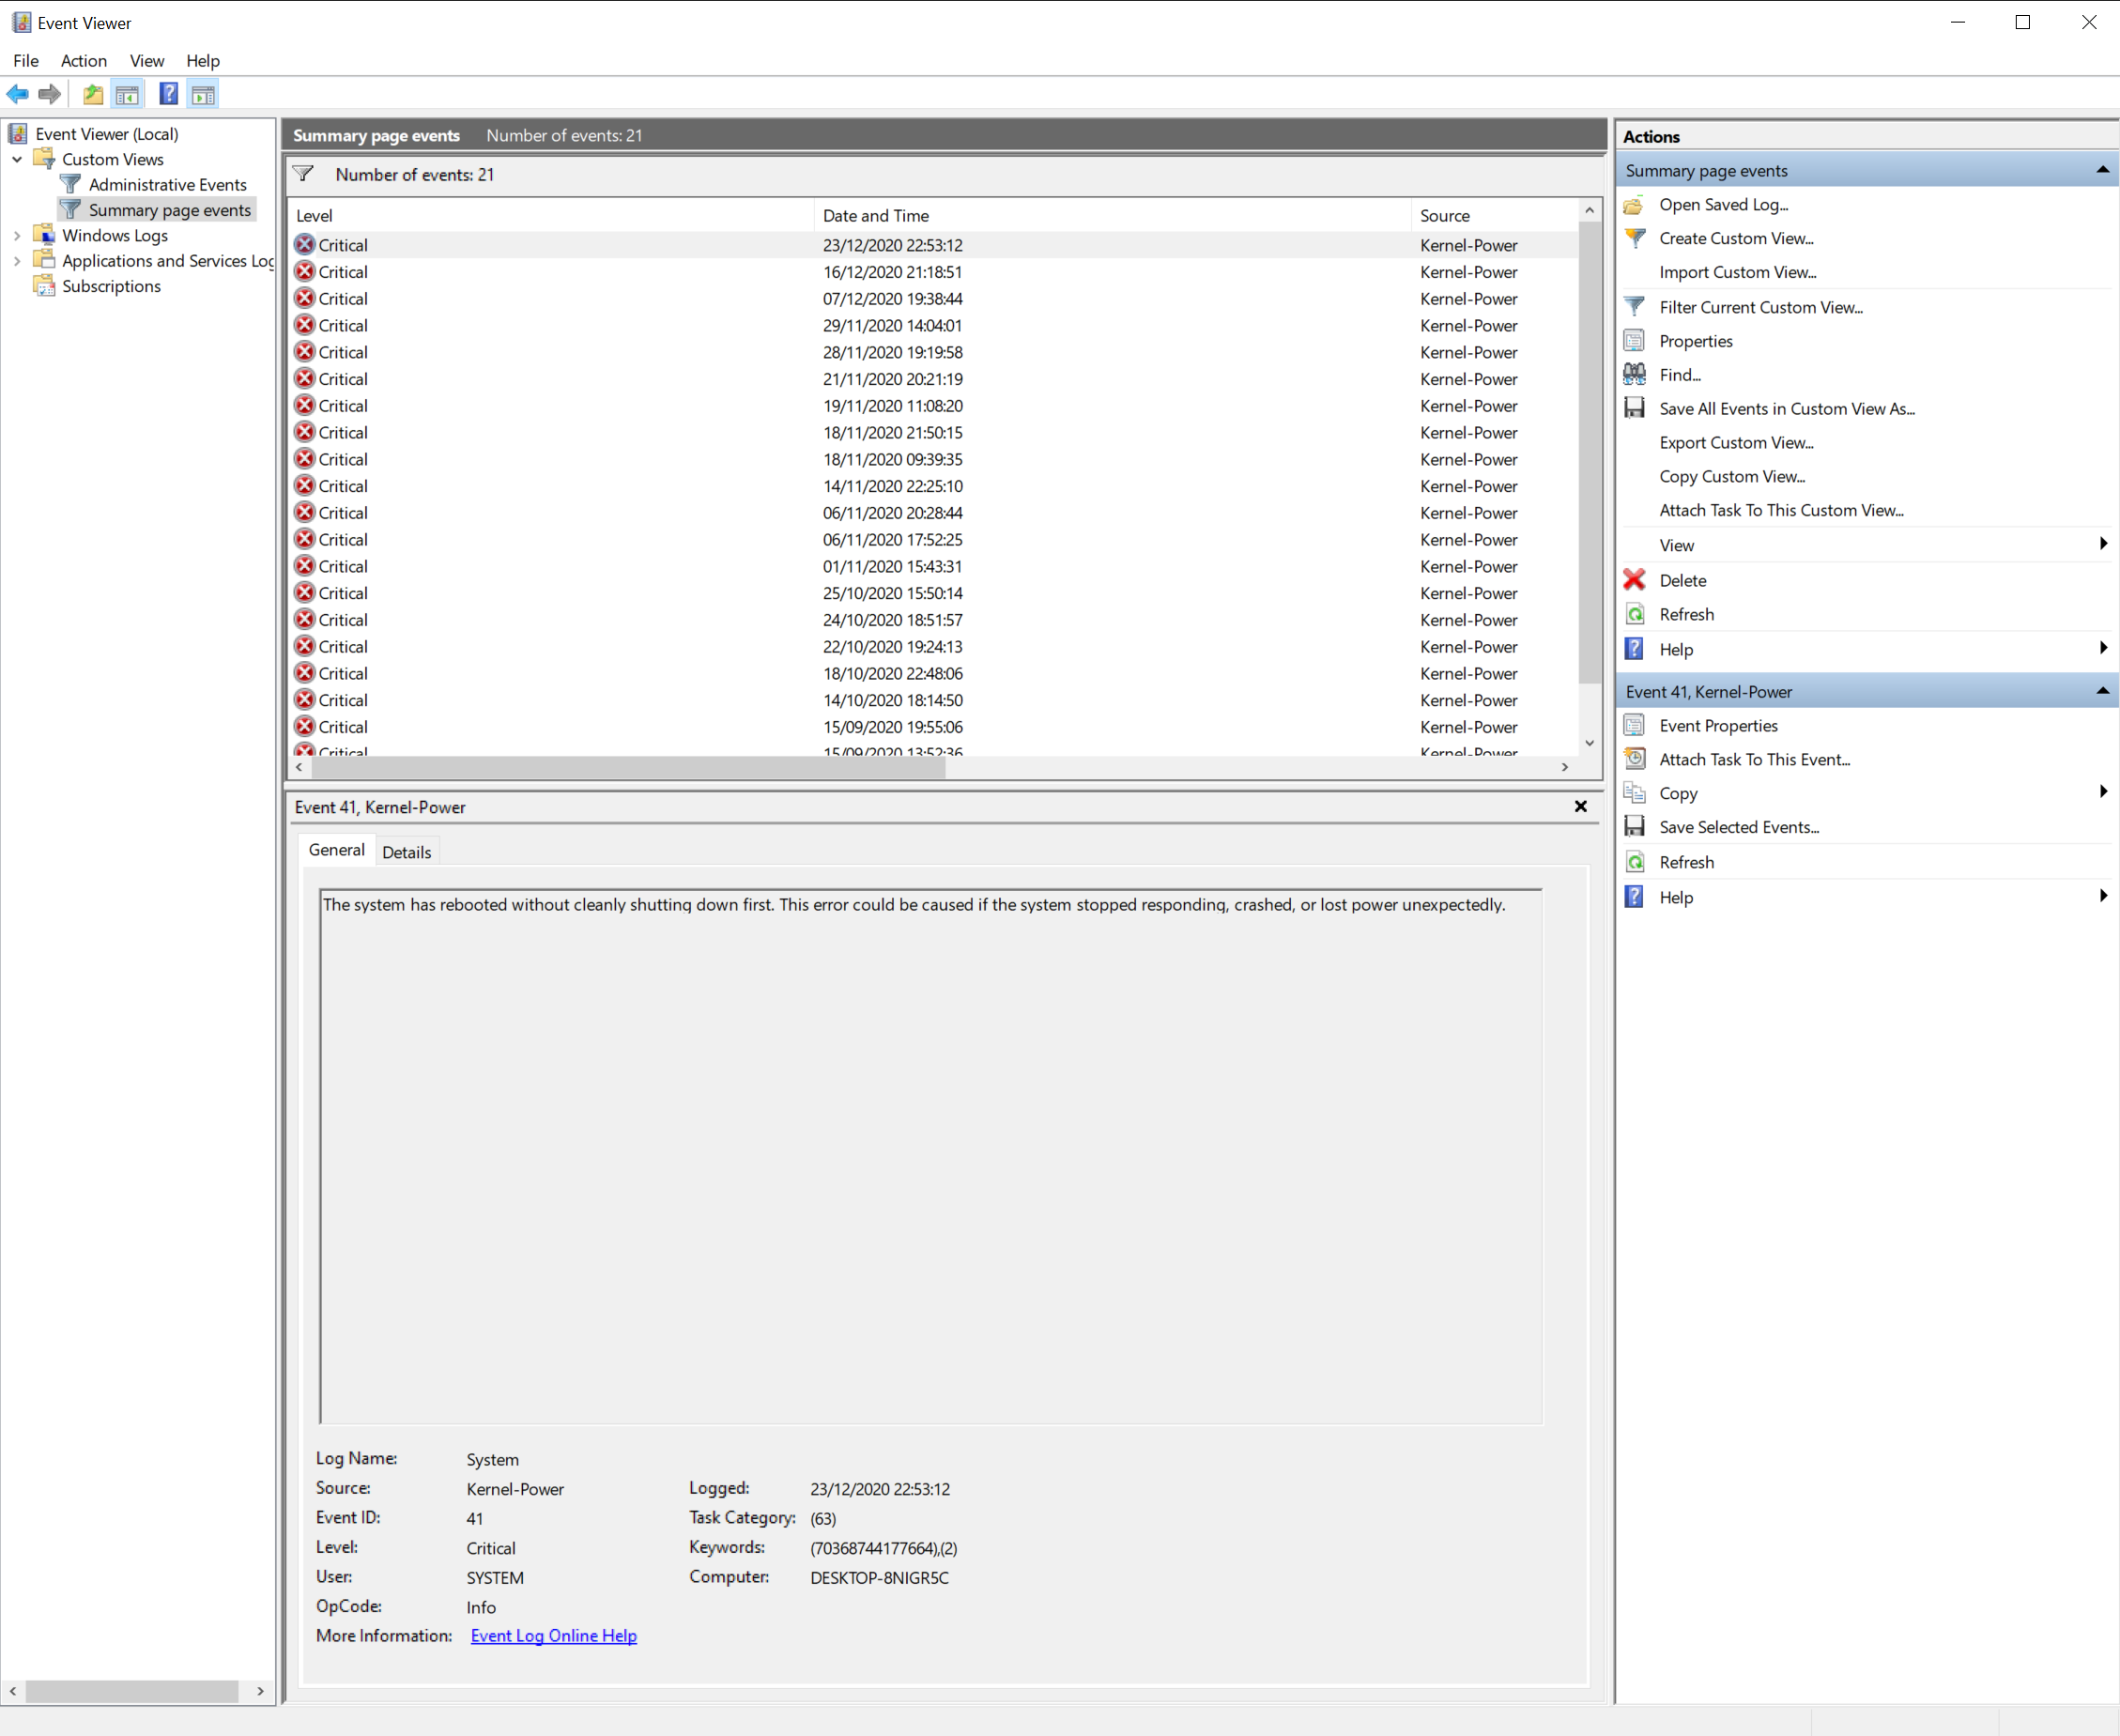This screenshot has height=1736, width=2120.
Task: Collapse the Custom Views tree node
Action: (x=17, y=159)
